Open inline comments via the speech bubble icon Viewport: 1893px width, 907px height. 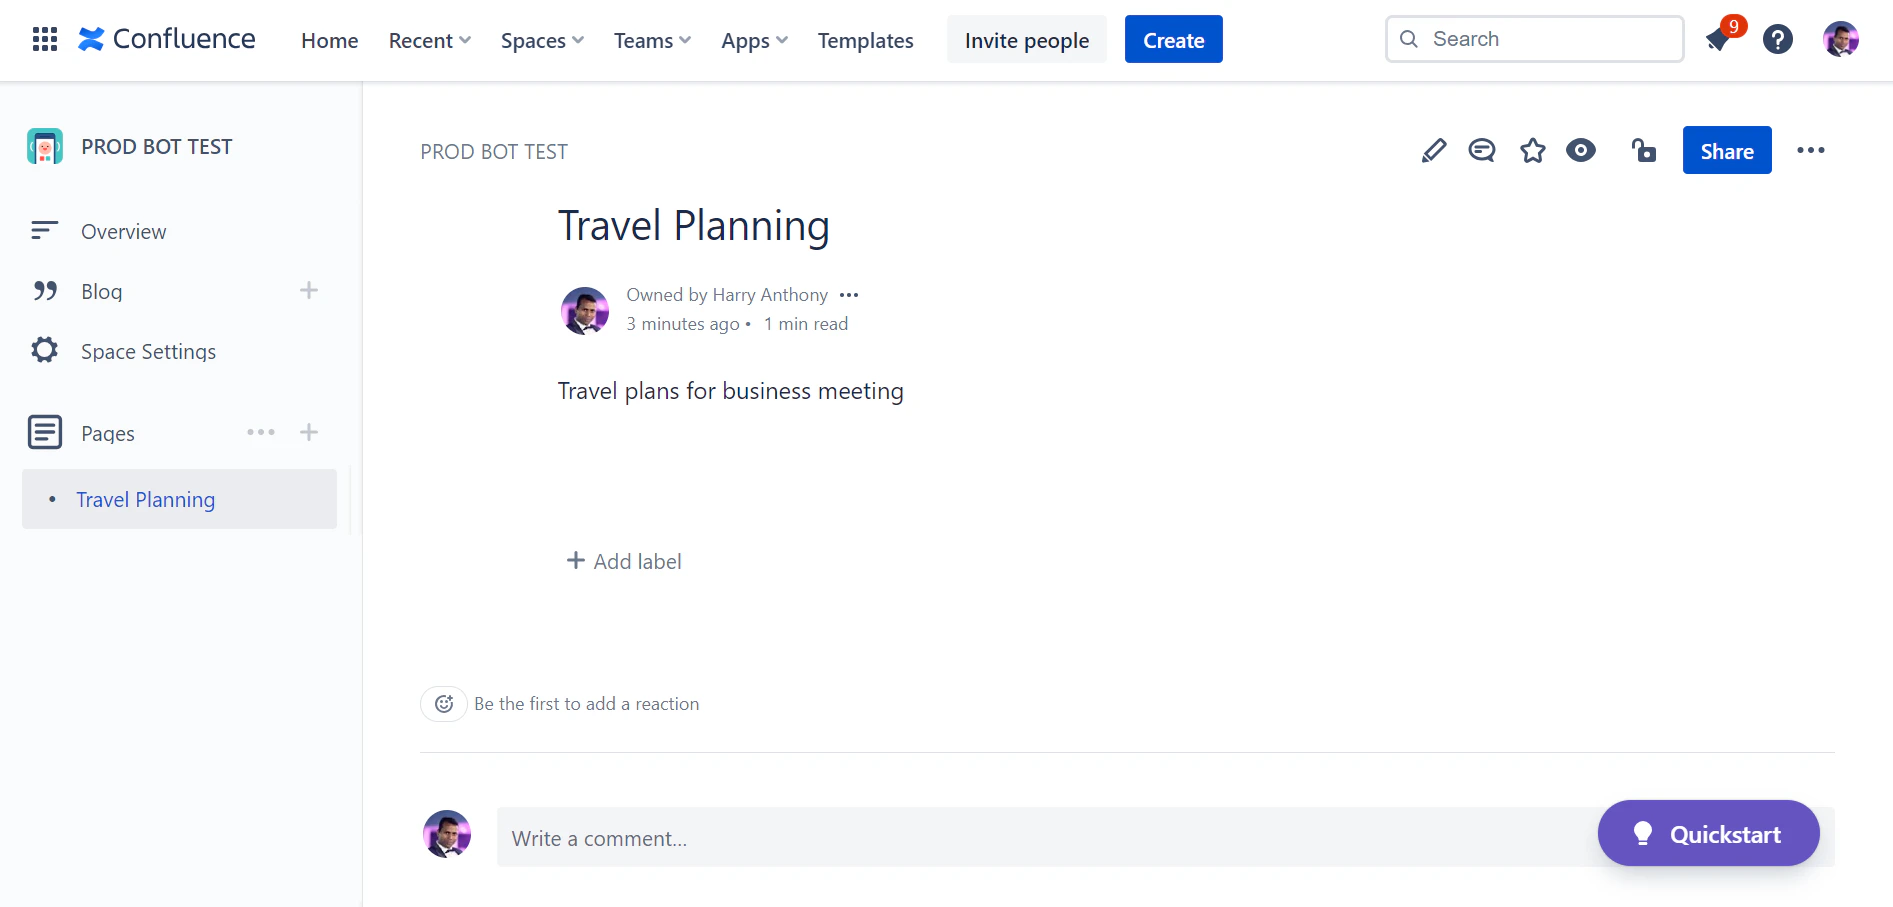pos(1482,150)
